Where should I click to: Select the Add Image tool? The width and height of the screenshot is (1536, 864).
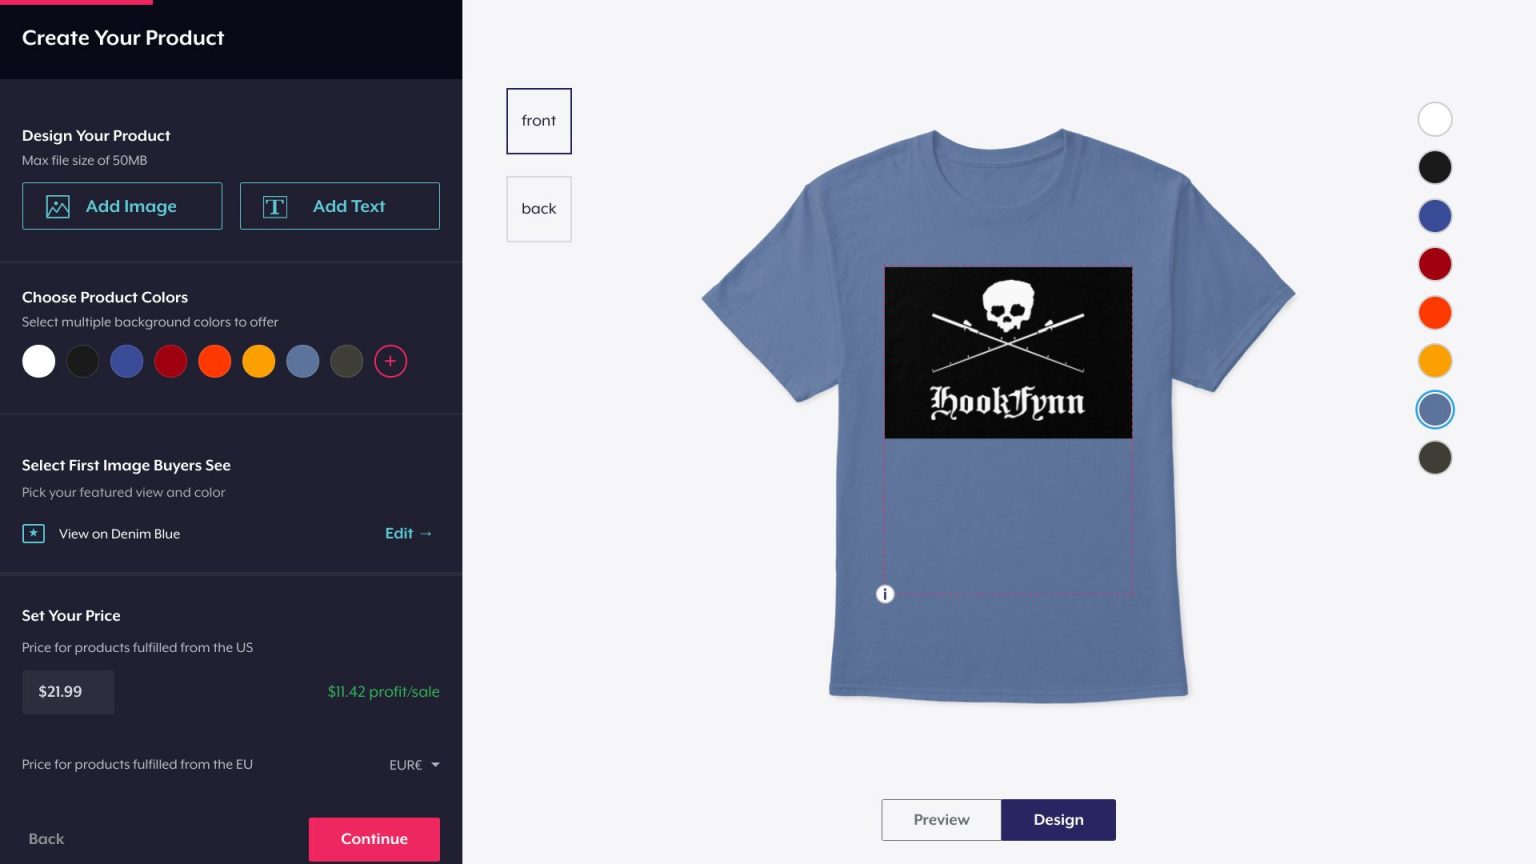[121, 206]
